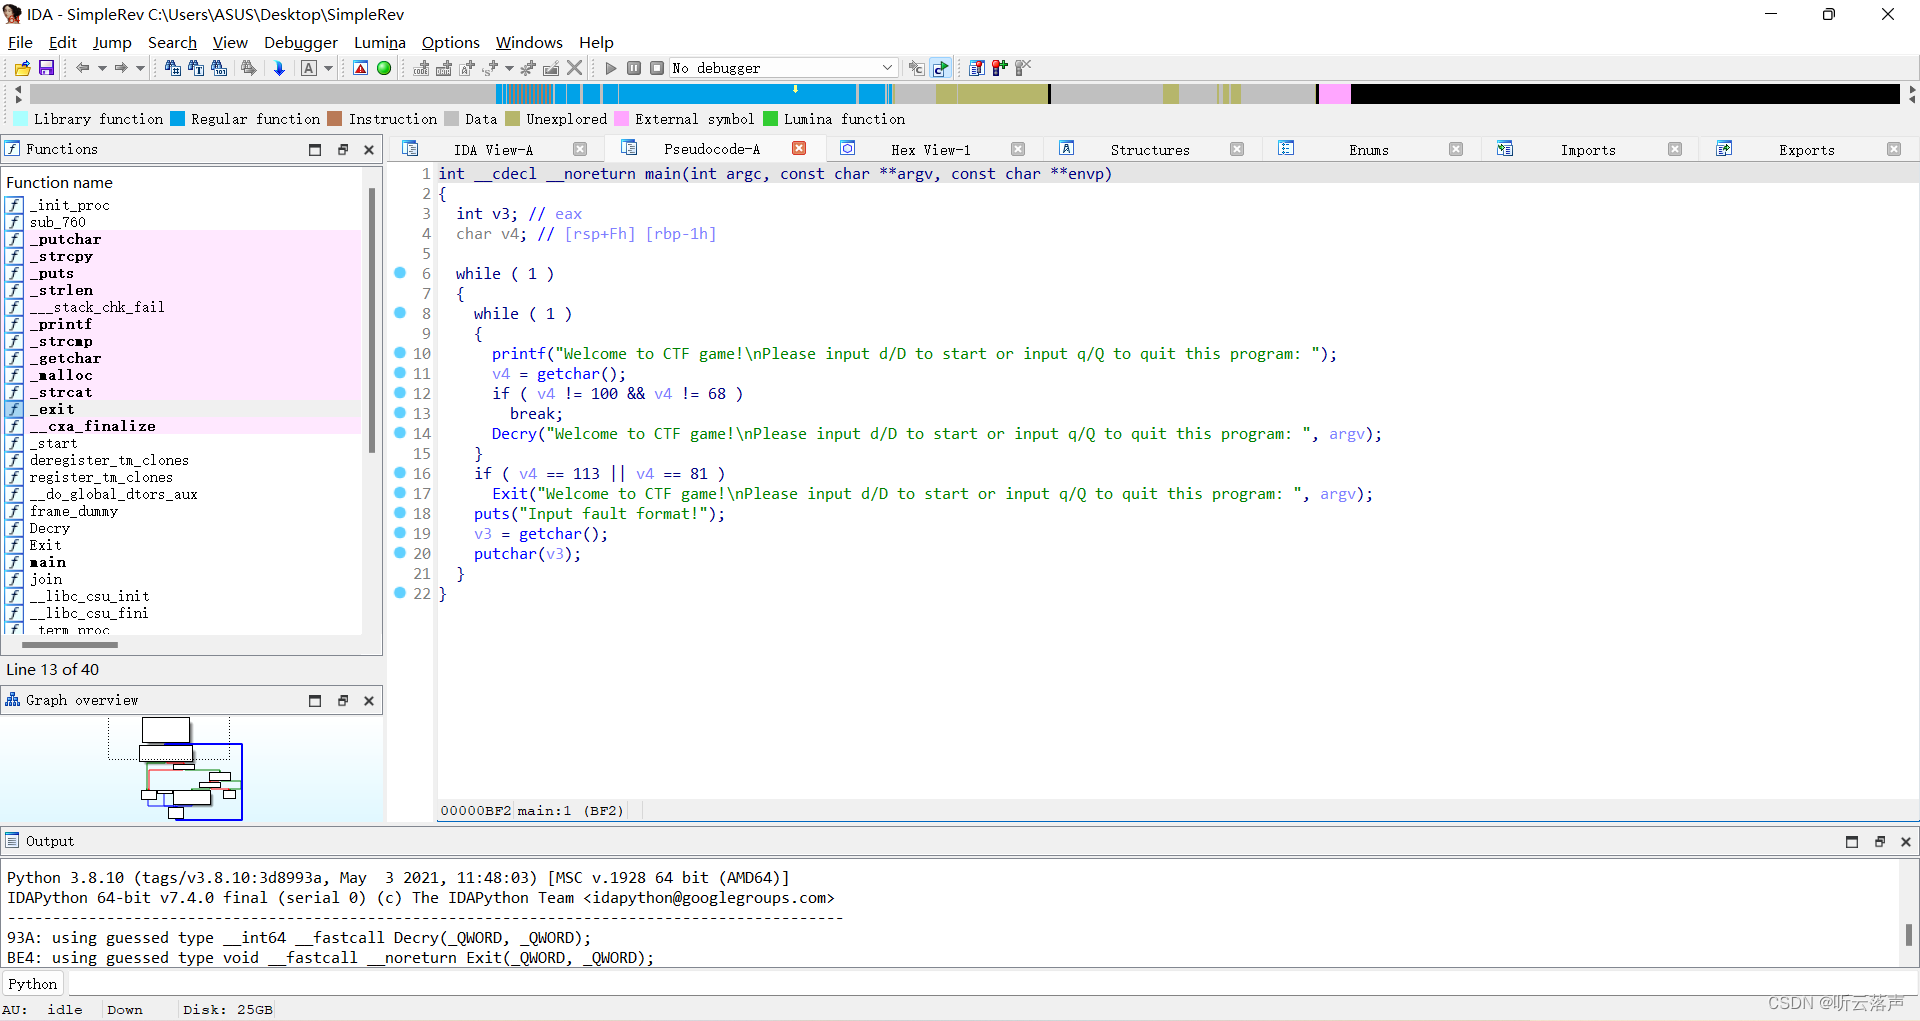Image resolution: width=1920 pixels, height=1021 pixels.
Task: Toggle the breakpoint marker on line 22
Action: pos(399,594)
